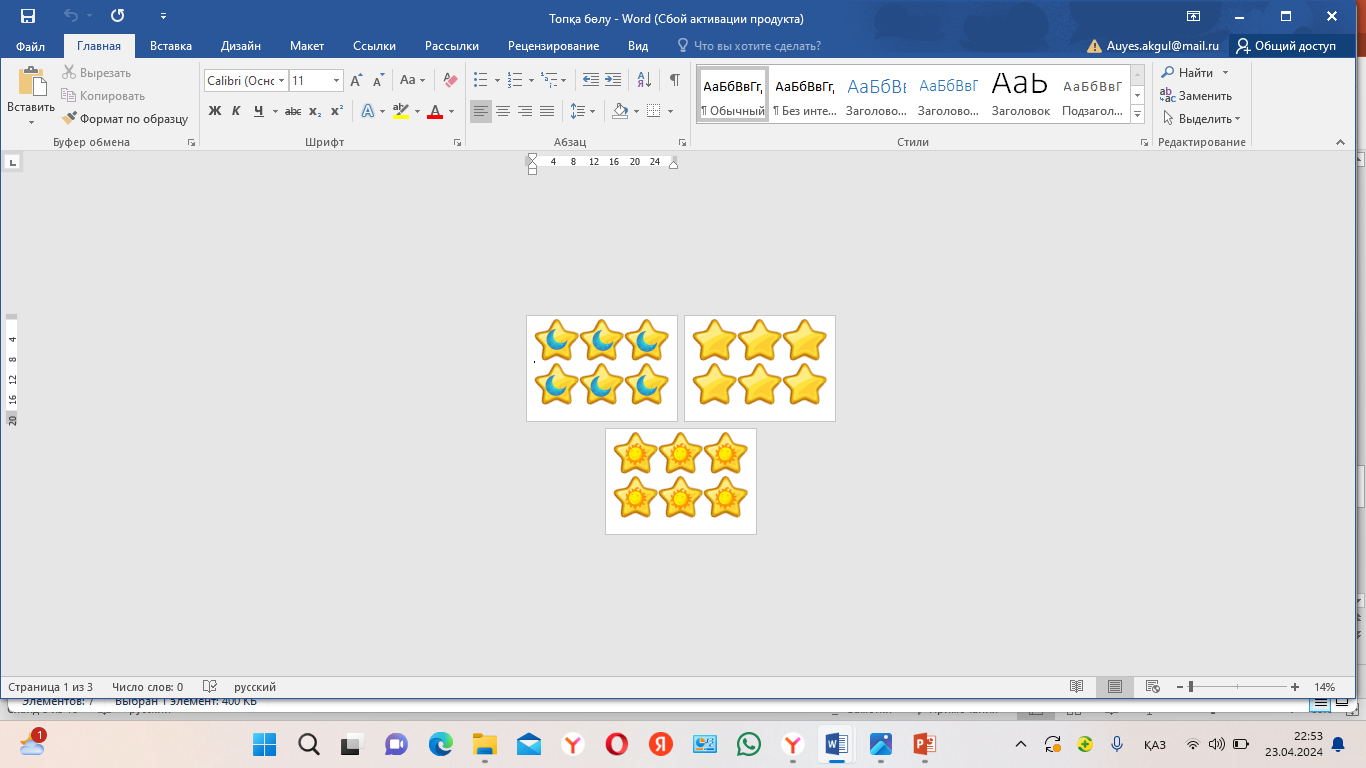This screenshot has height=768, width=1366.
Task: Click the bulleted list icon
Action: tap(480, 80)
